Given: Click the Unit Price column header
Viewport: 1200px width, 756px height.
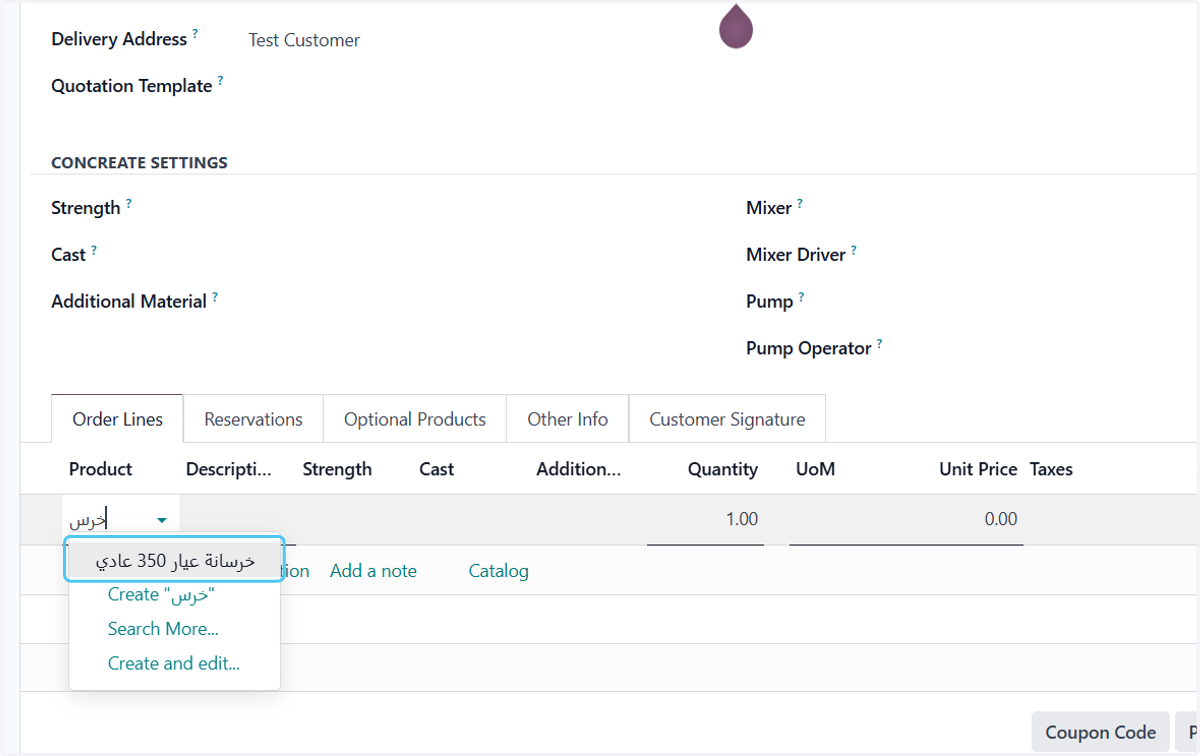Looking at the screenshot, I should tap(978, 469).
